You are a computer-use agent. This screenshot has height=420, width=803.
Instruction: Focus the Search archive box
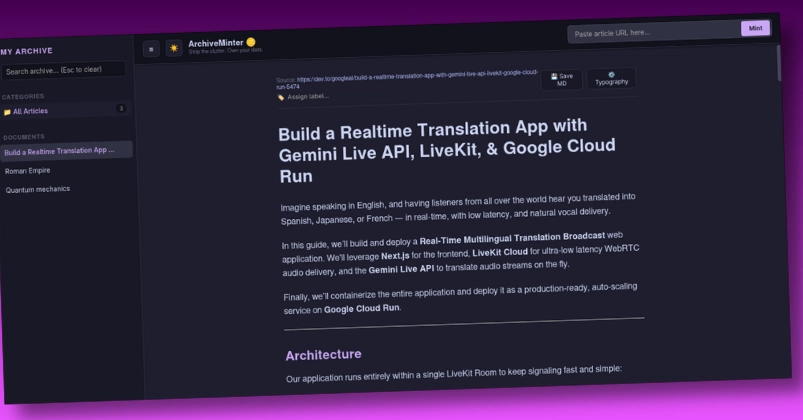[64, 70]
